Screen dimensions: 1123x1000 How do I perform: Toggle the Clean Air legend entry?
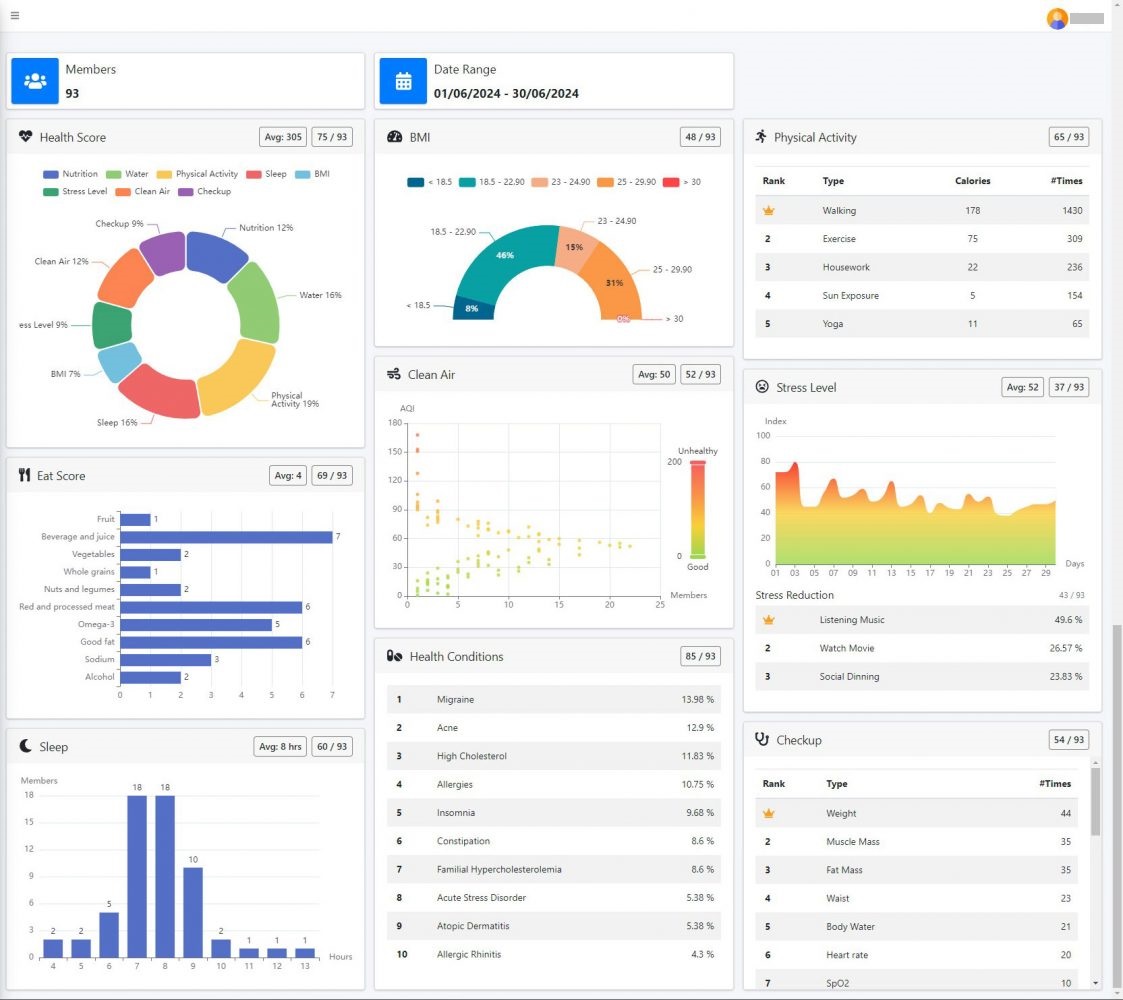[142, 191]
